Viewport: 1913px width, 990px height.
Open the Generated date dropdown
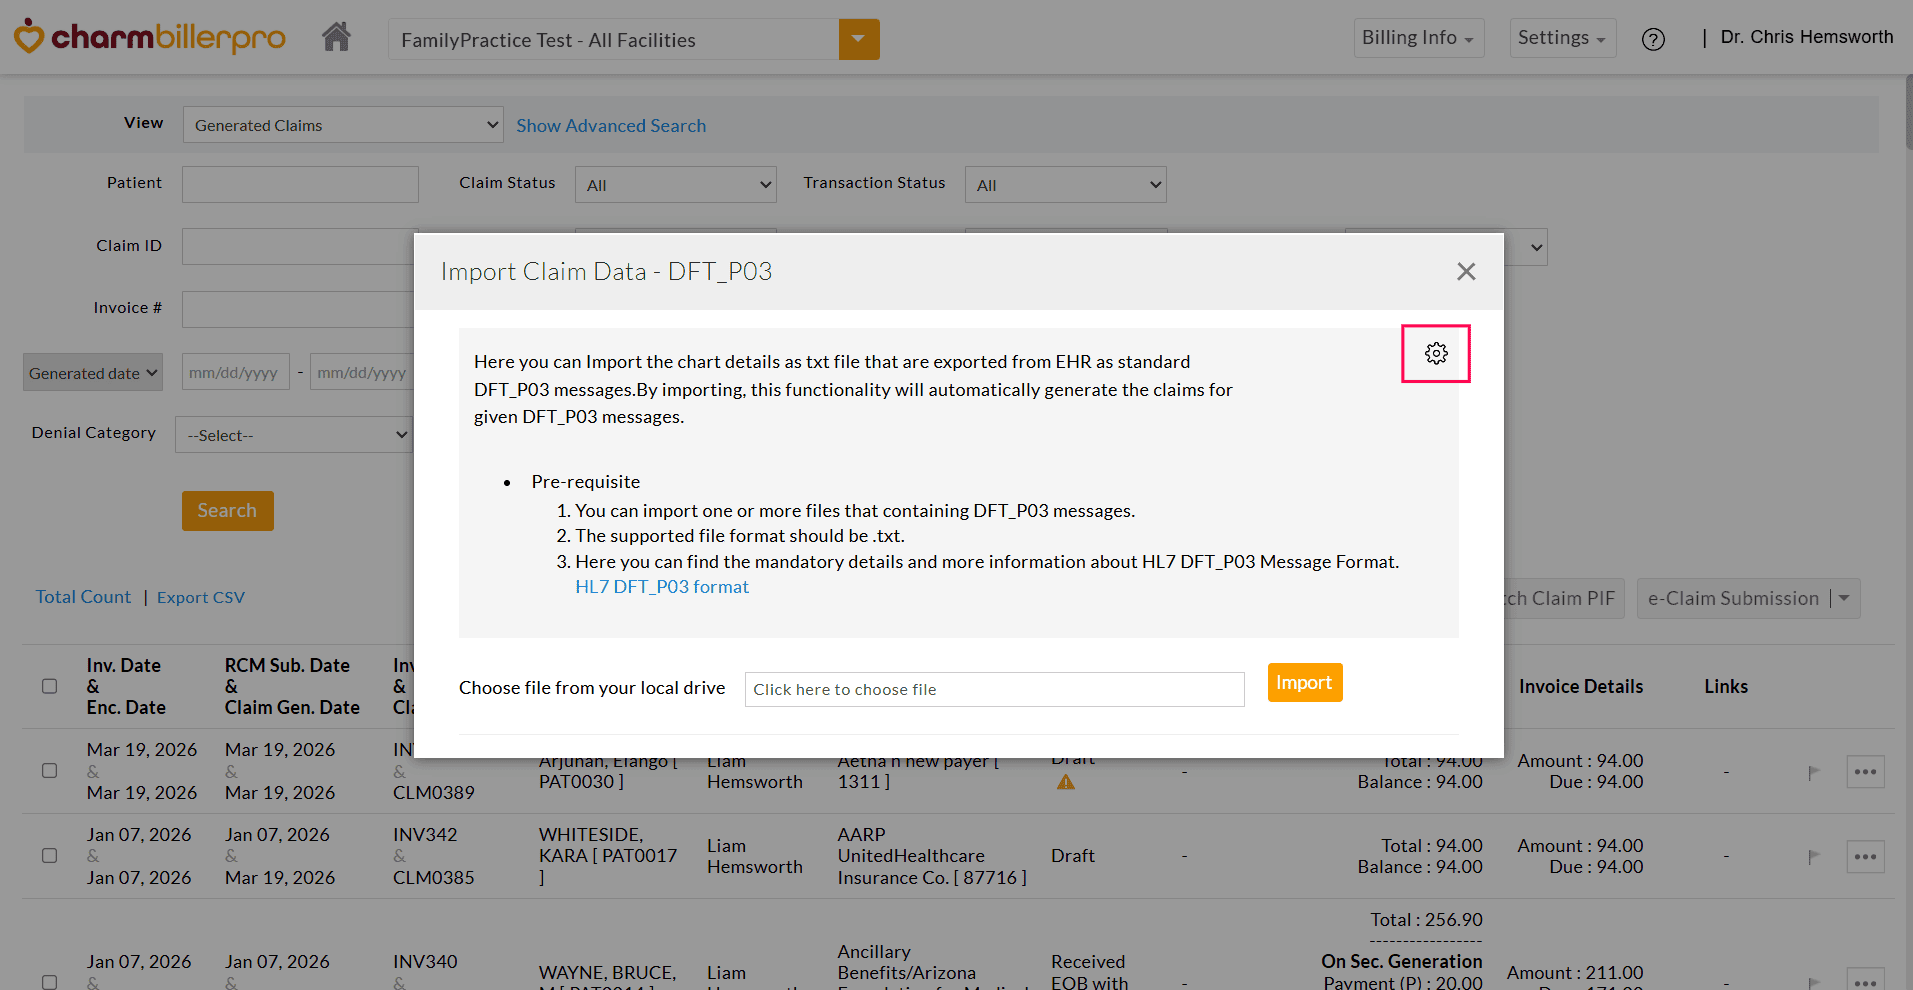pyautogui.click(x=93, y=373)
